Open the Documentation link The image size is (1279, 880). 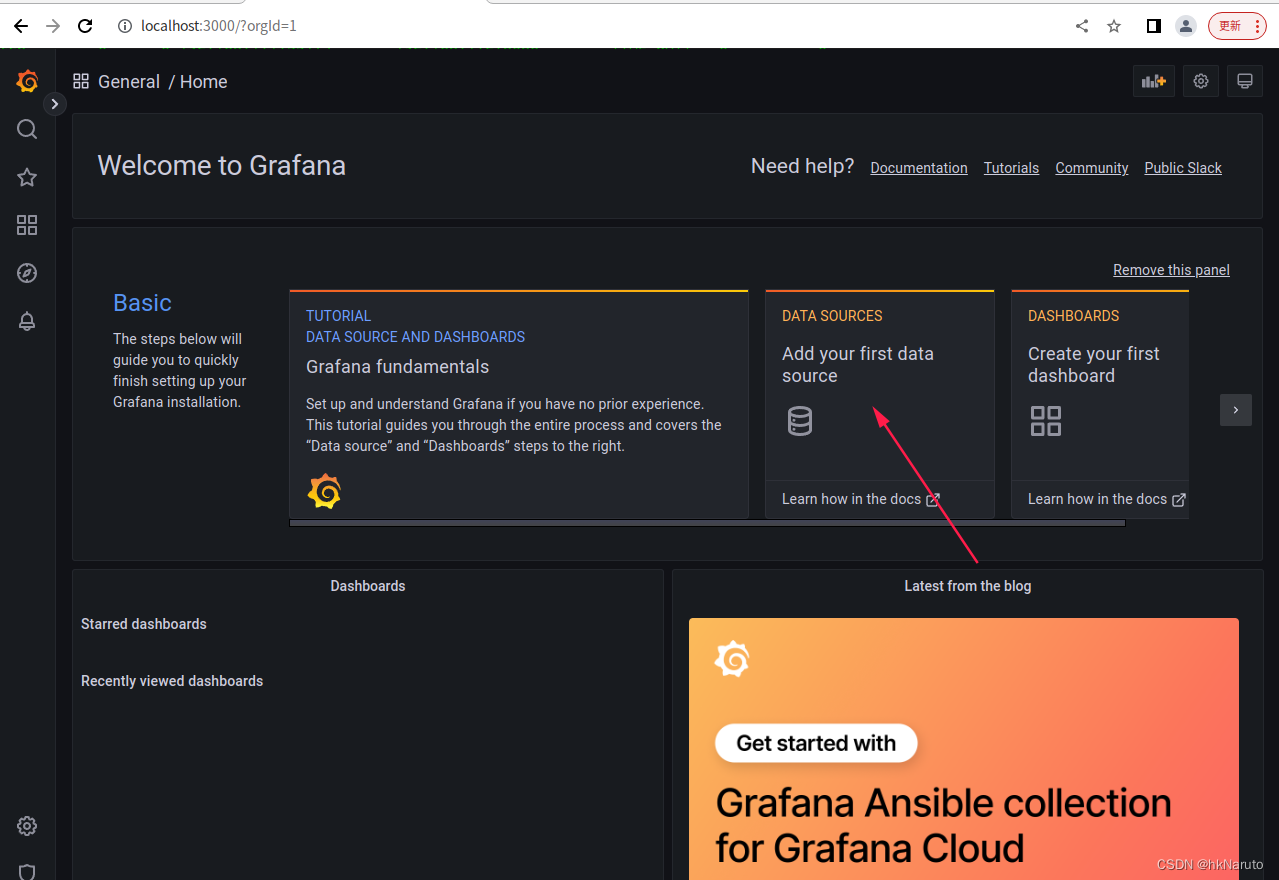[x=918, y=167]
